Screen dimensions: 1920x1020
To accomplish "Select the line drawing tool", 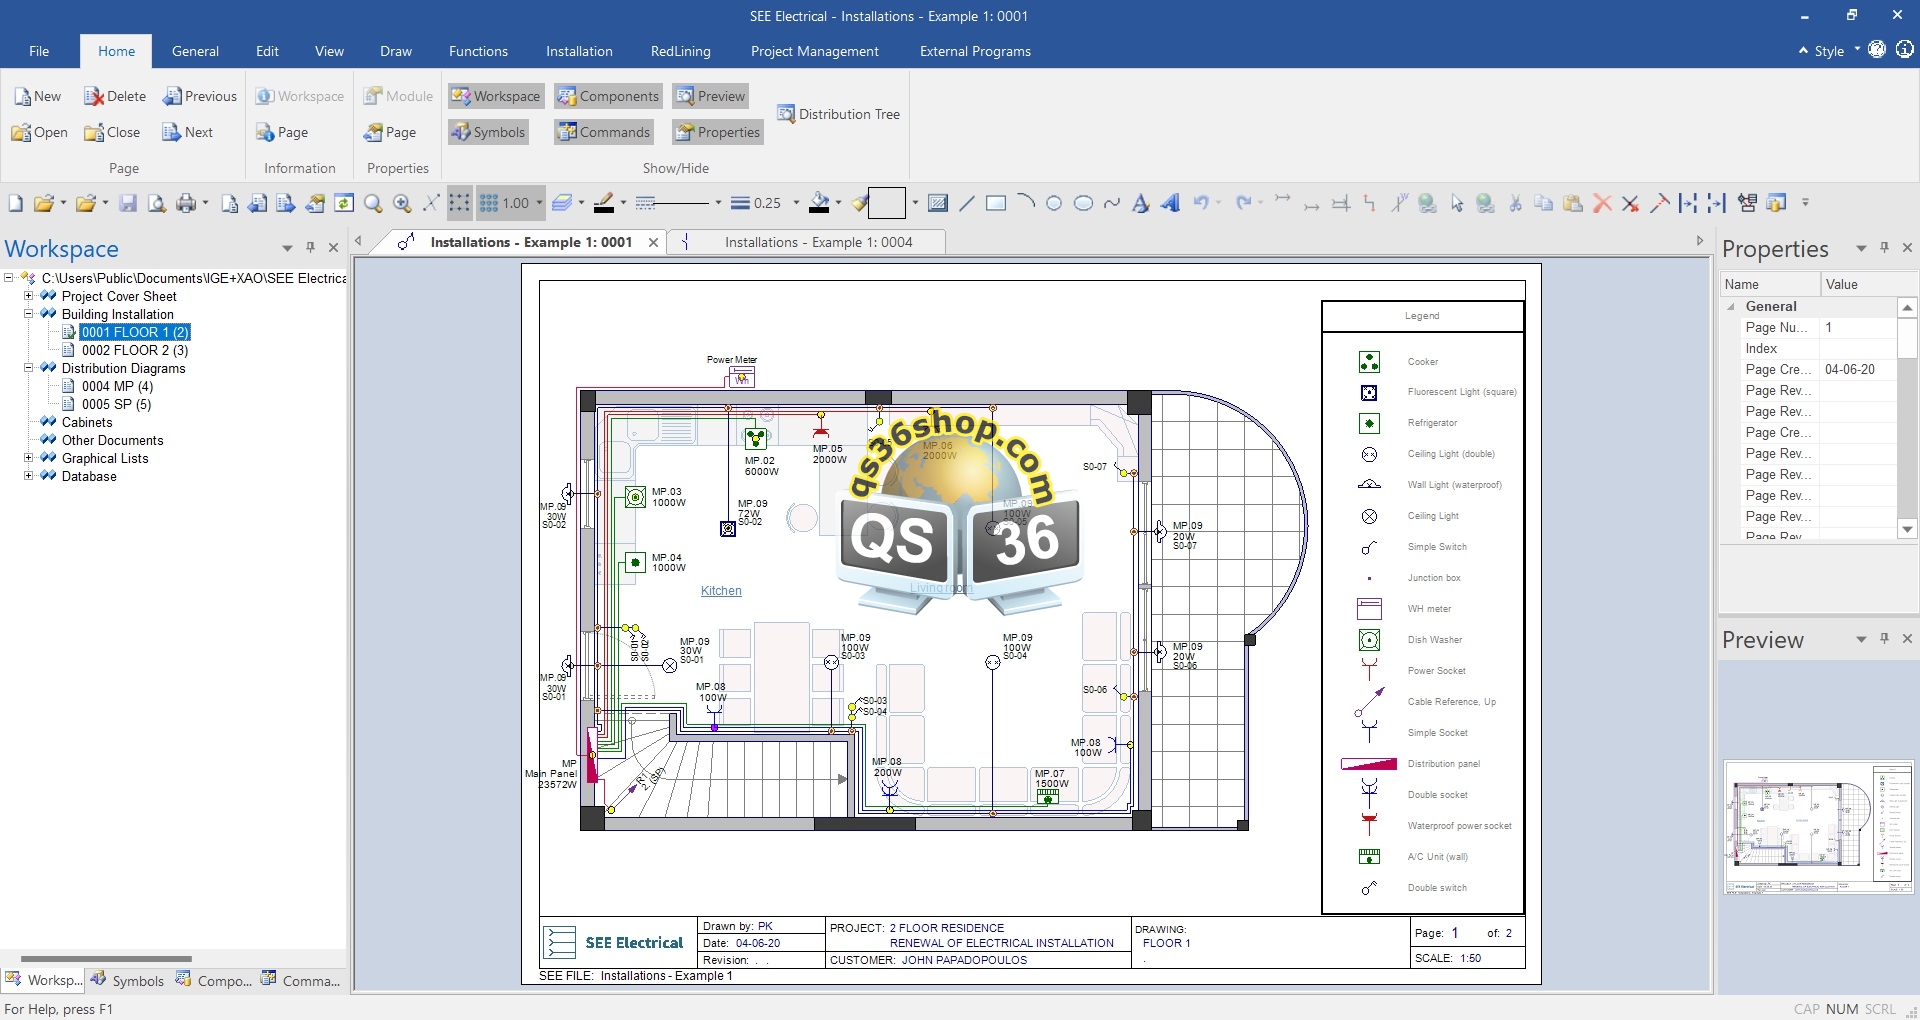I will (966, 204).
